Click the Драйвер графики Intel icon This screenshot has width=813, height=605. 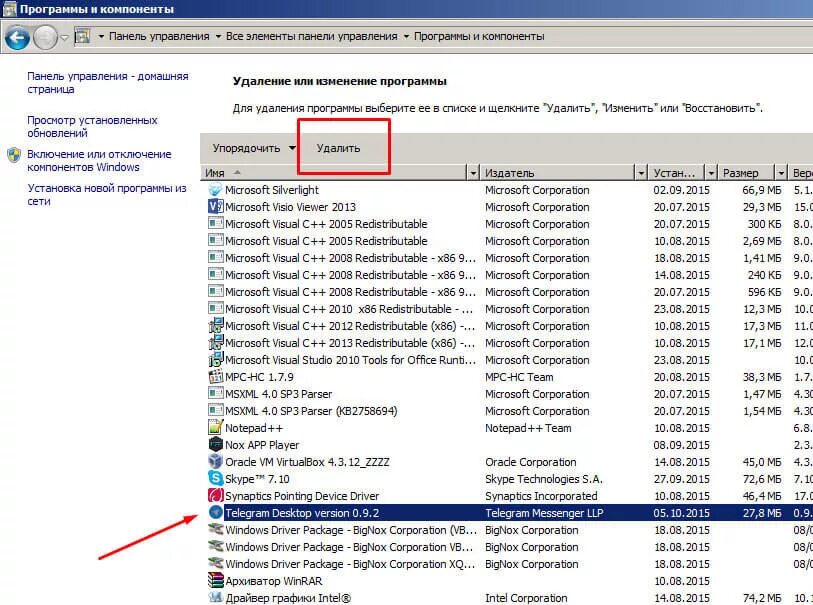click(x=215, y=598)
